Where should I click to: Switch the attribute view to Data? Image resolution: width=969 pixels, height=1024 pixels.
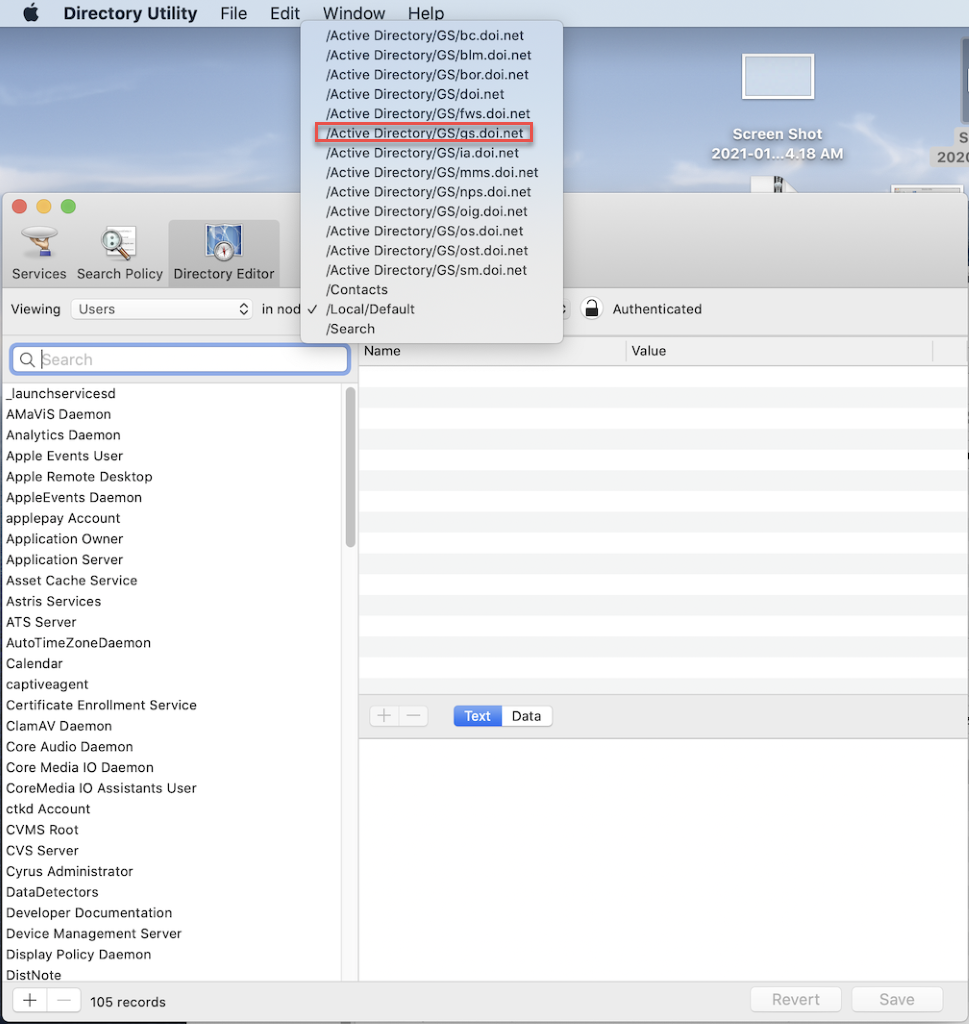tap(526, 716)
